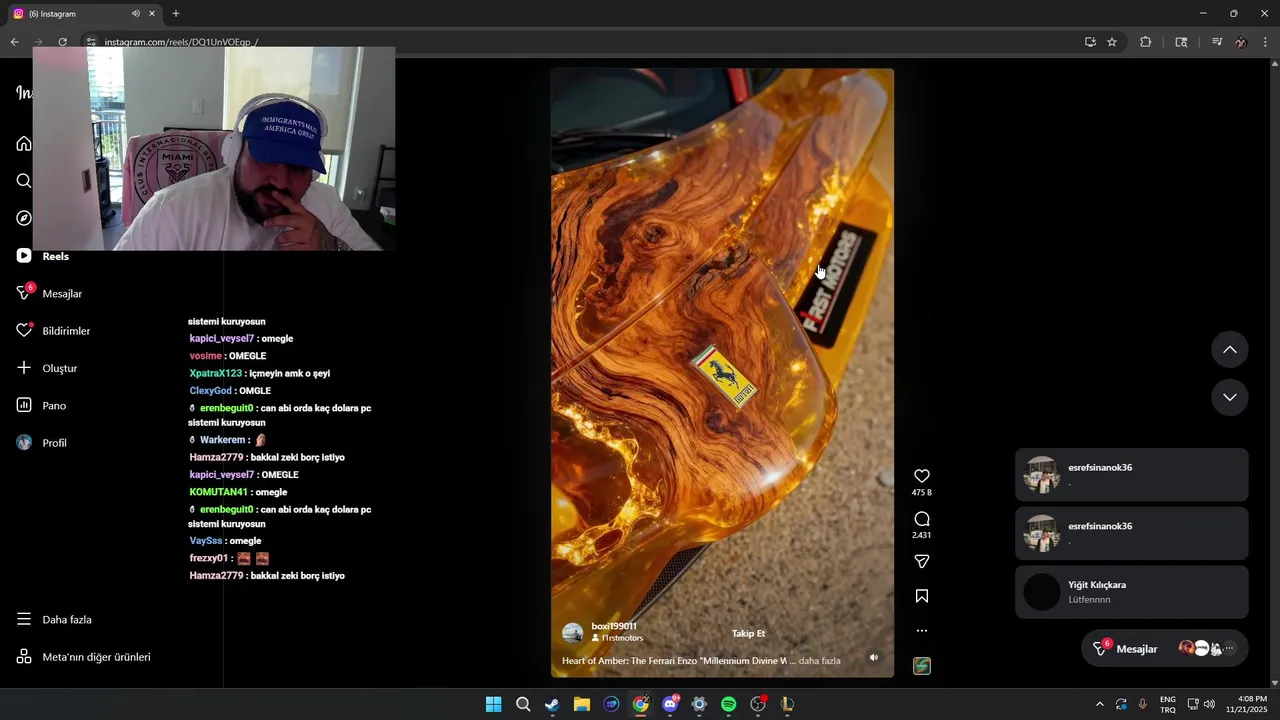The height and width of the screenshot is (720, 1280).
Task: Open the Daha fazla menu
Action: point(54,619)
